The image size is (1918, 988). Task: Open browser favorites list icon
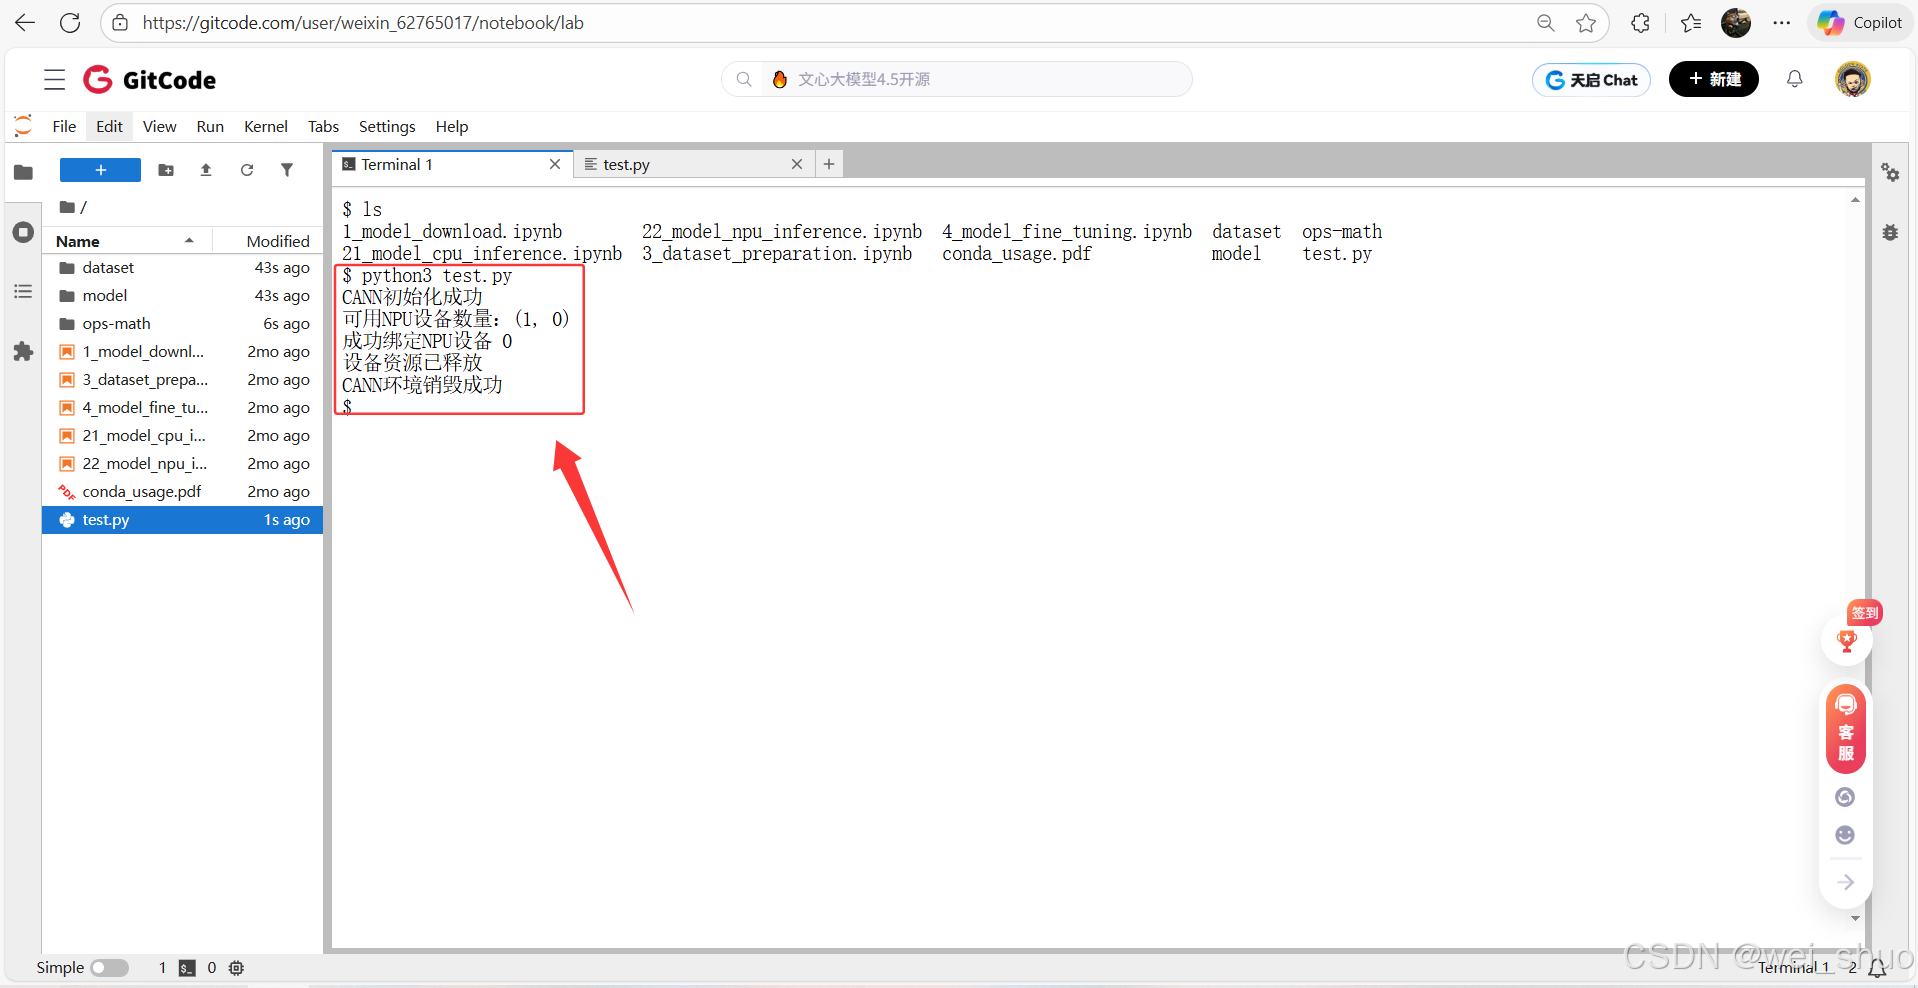click(1691, 22)
